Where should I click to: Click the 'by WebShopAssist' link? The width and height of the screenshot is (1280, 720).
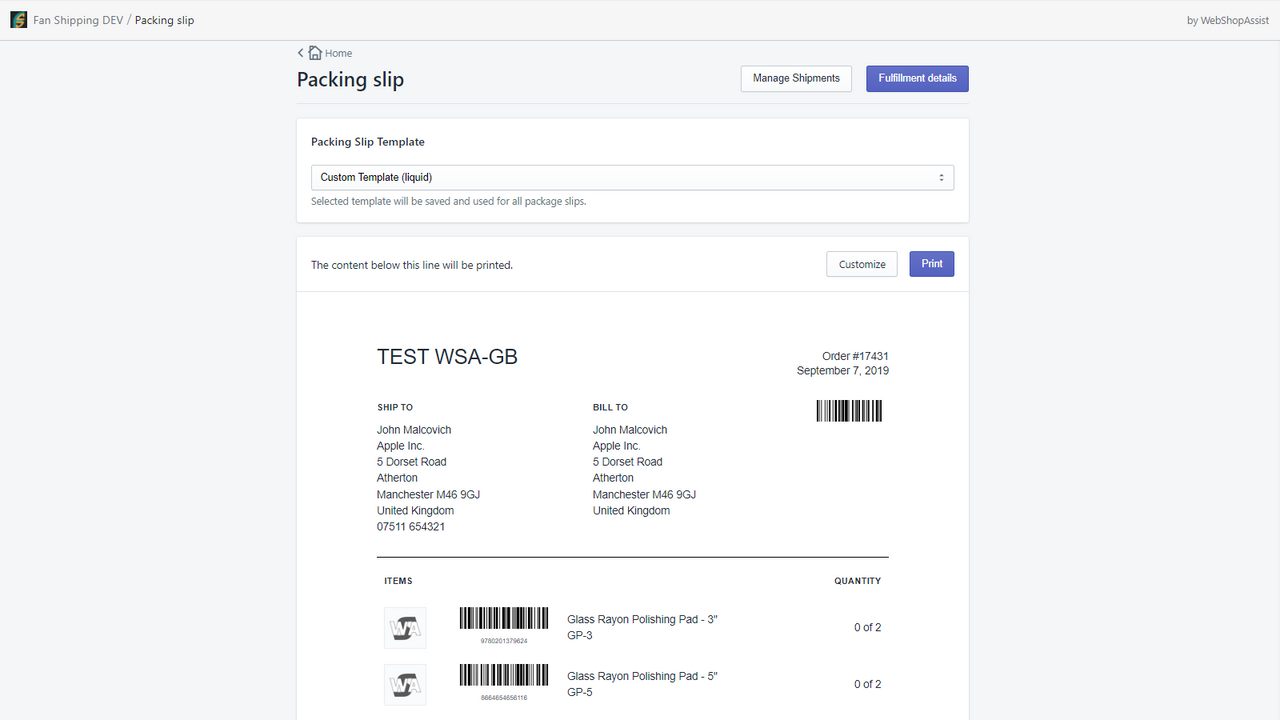[1227, 19]
